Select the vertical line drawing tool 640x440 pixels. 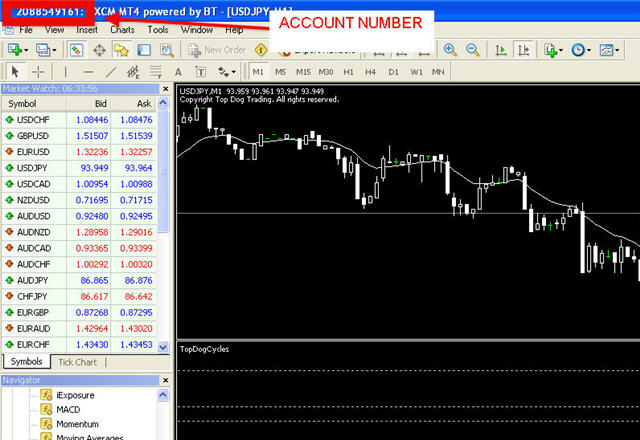[x=65, y=72]
